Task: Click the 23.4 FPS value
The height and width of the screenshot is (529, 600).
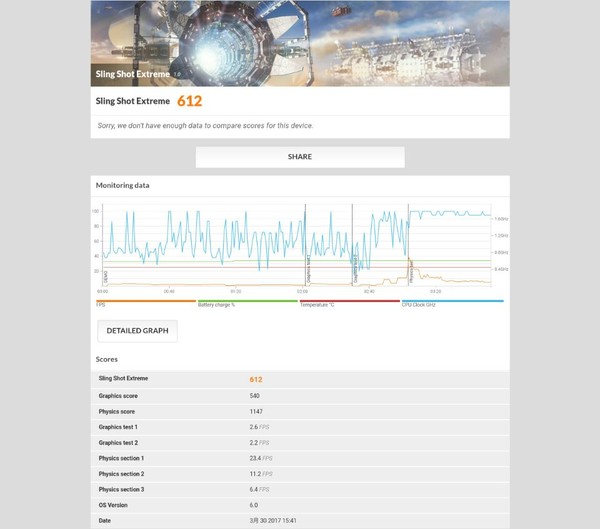Action: 261,458
